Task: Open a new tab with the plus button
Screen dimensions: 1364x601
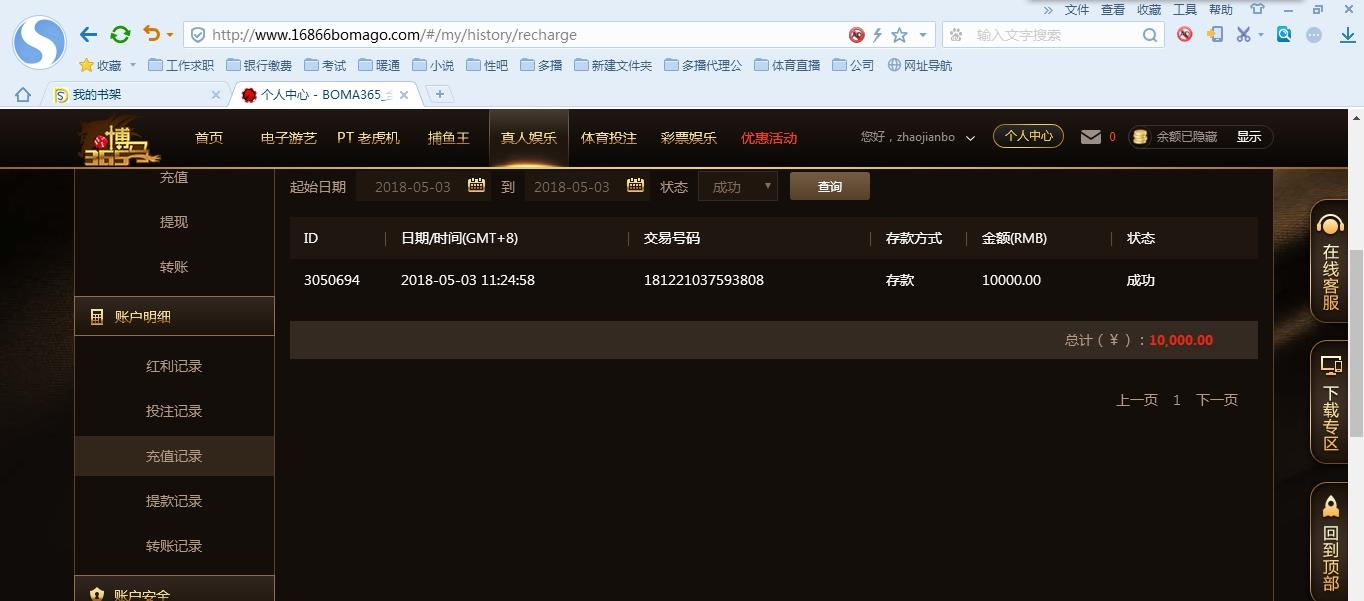Action: pyautogui.click(x=439, y=94)
